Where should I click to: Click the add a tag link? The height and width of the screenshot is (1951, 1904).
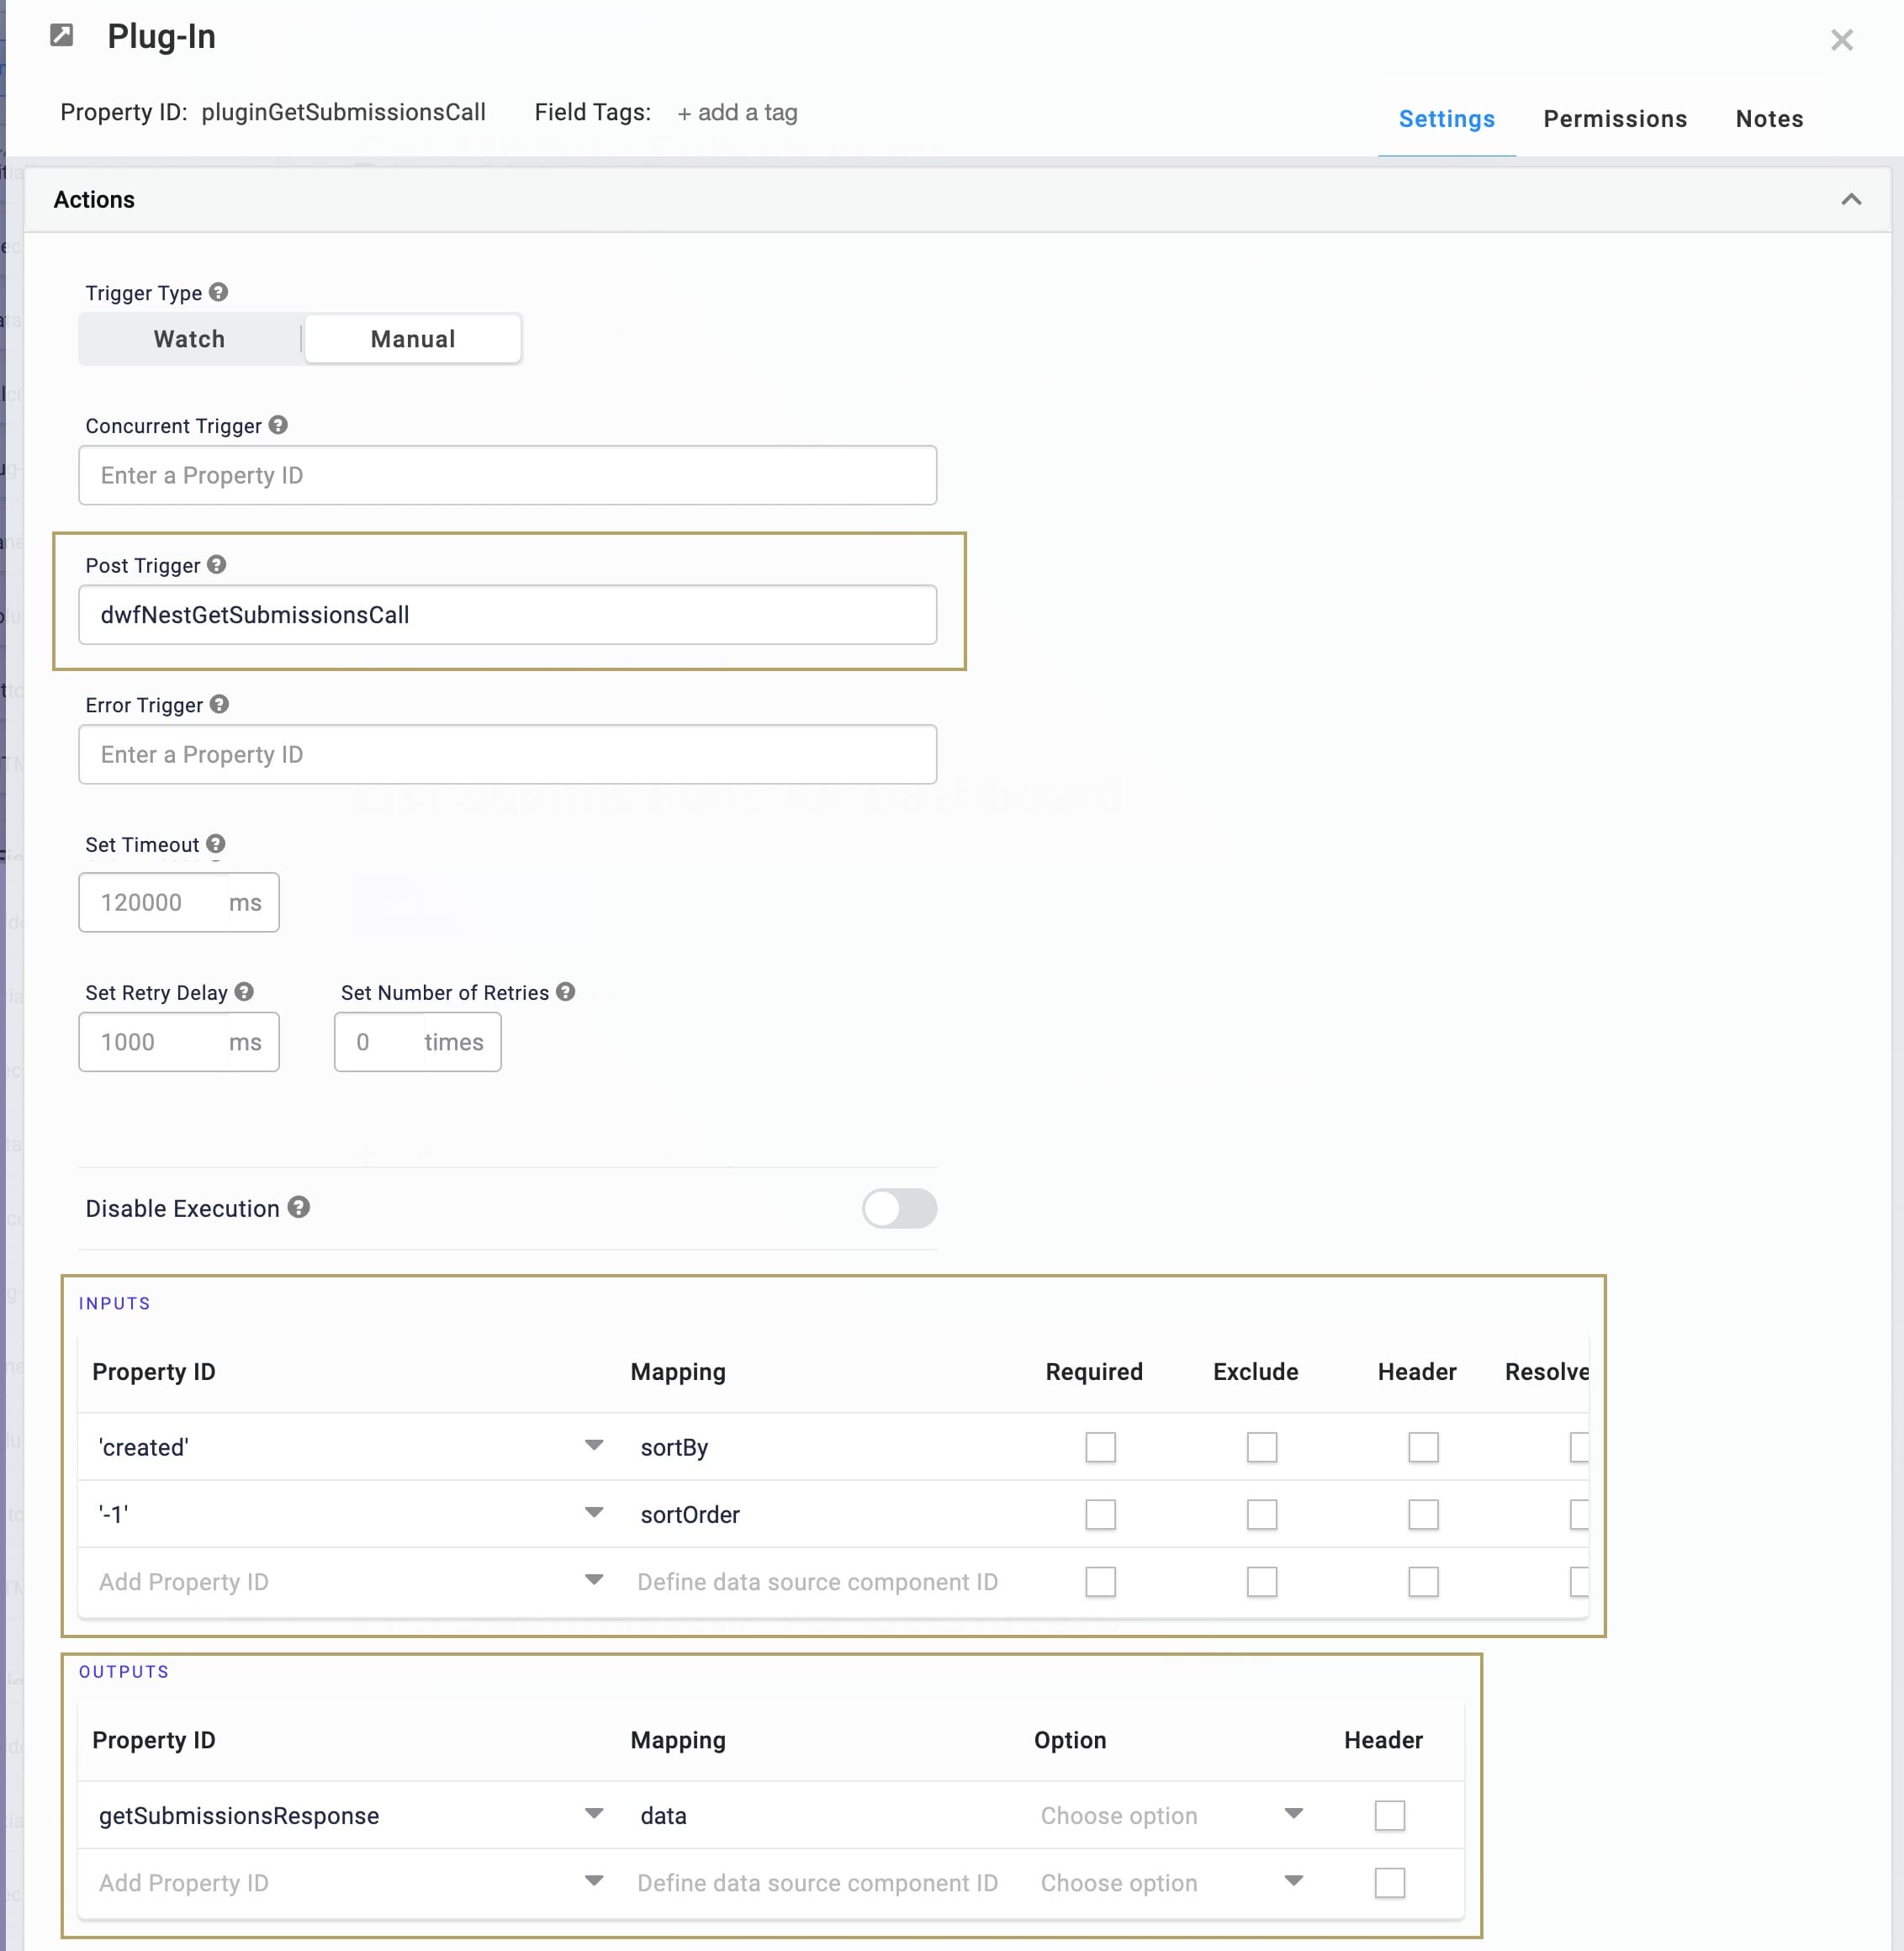pyautogui.click(x=737, y=112)
